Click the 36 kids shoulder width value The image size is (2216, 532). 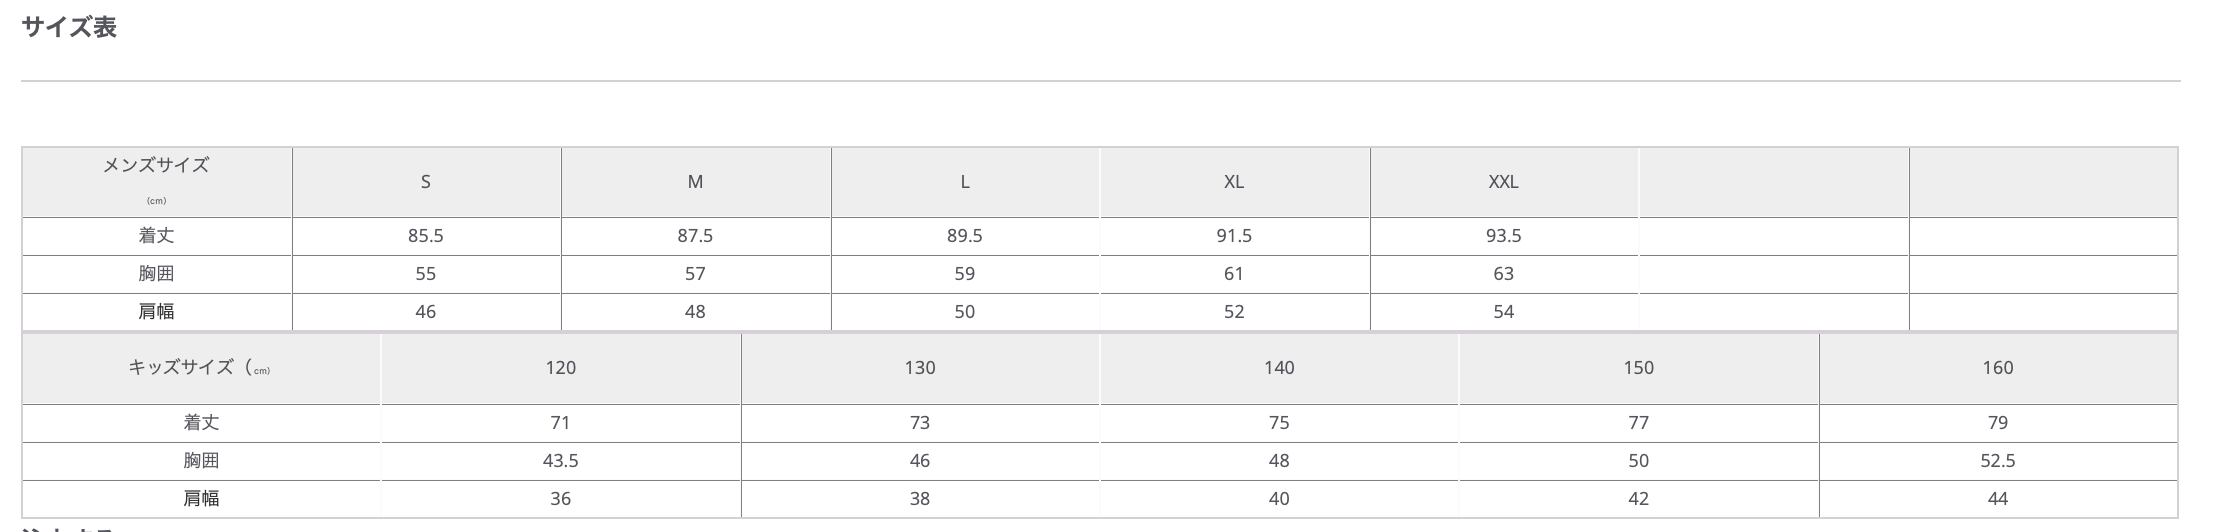pyautogui.click(x=560, y=499)
